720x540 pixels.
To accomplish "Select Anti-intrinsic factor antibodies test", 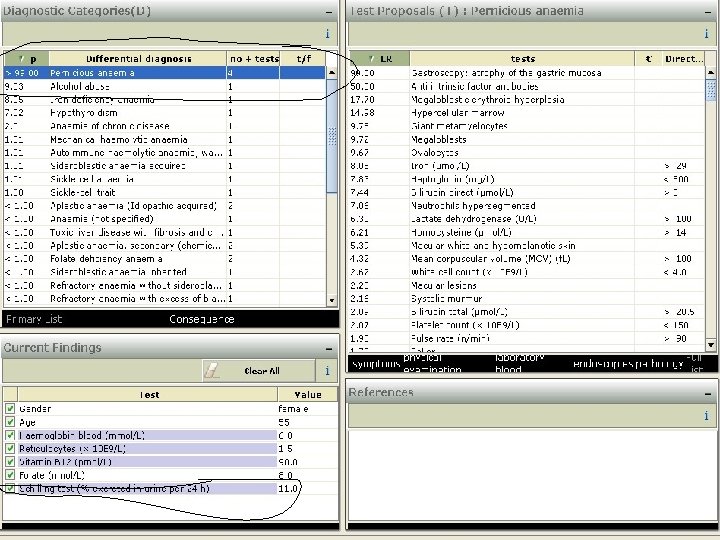I will coord(527,86).
